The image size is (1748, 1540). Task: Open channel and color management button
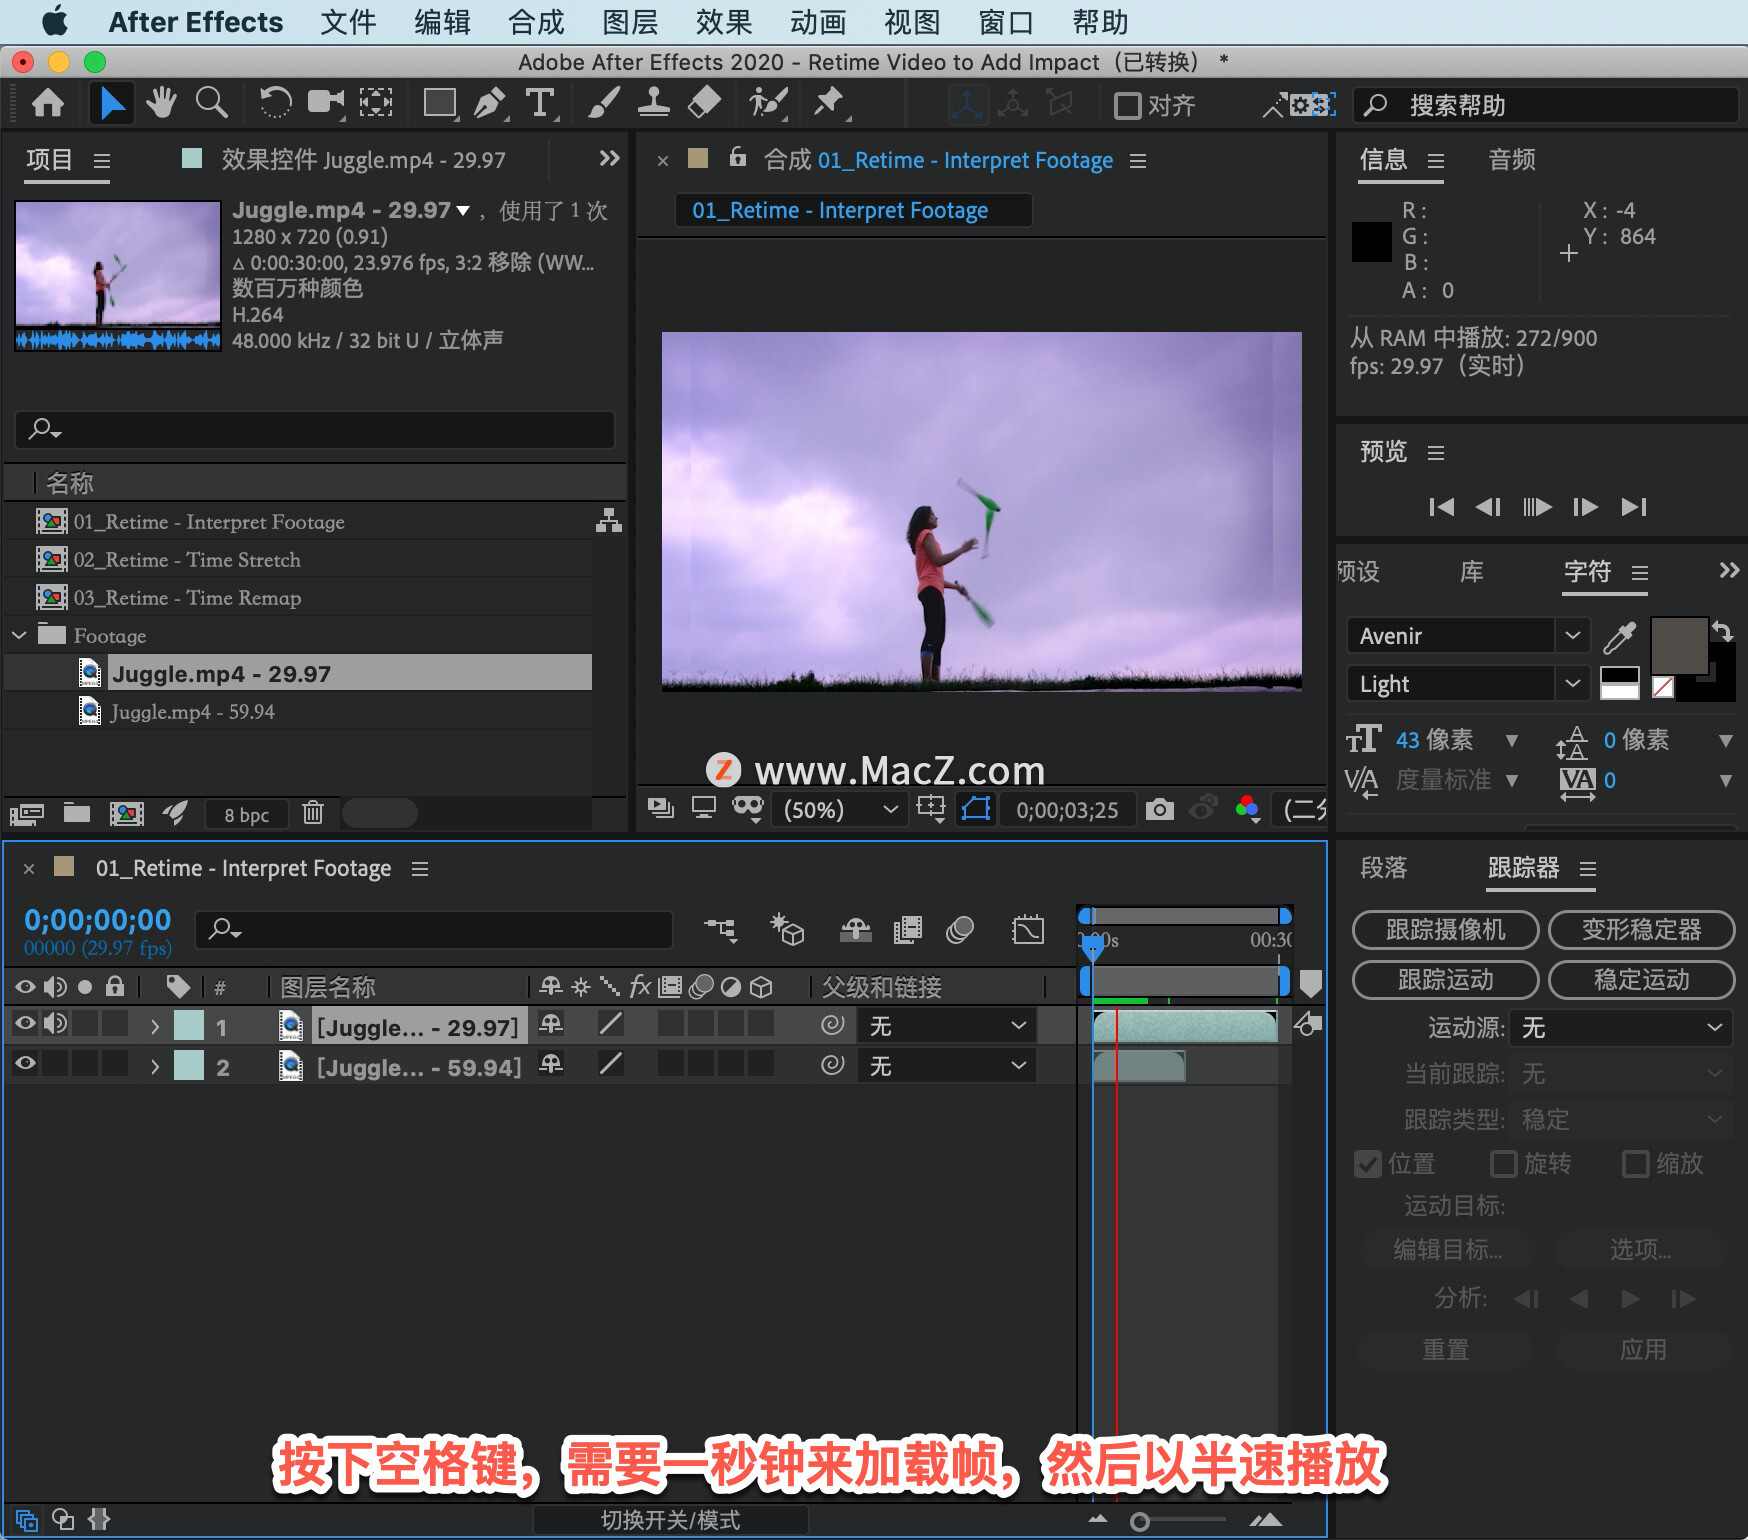click(1247, 808)
